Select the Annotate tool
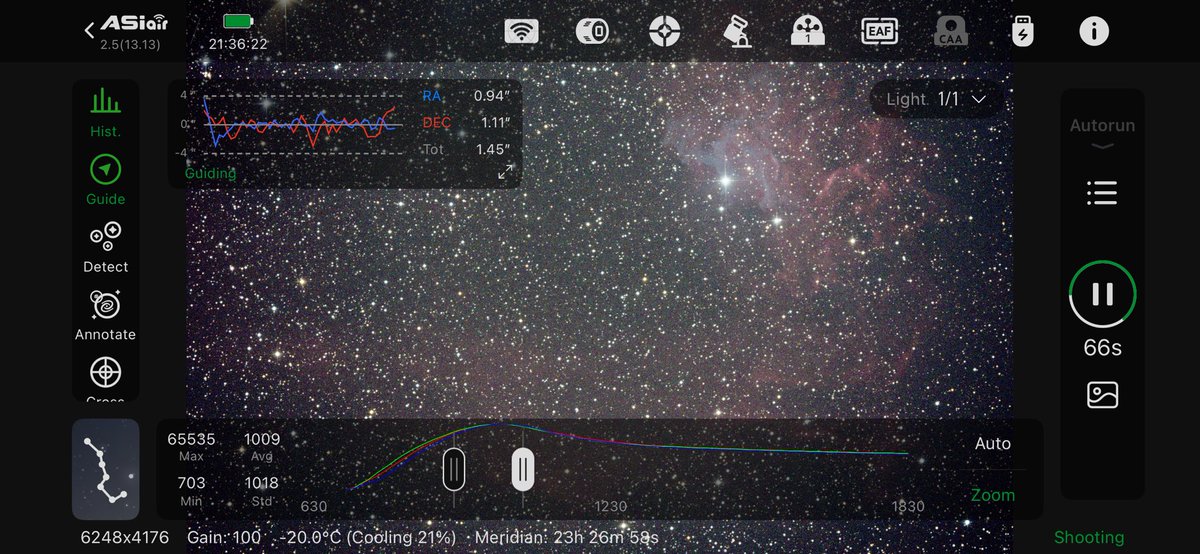1200x554 pixels. [105, 315]
